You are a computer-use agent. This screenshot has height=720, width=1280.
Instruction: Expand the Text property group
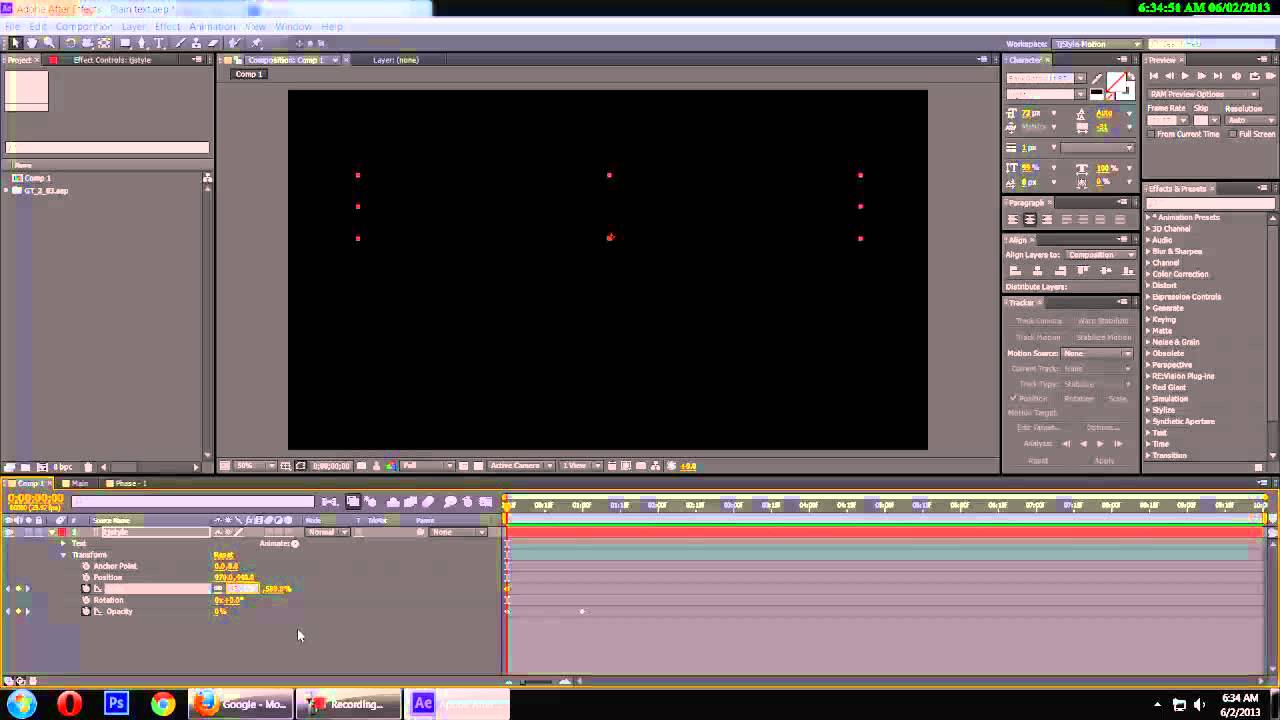point(63,544)
